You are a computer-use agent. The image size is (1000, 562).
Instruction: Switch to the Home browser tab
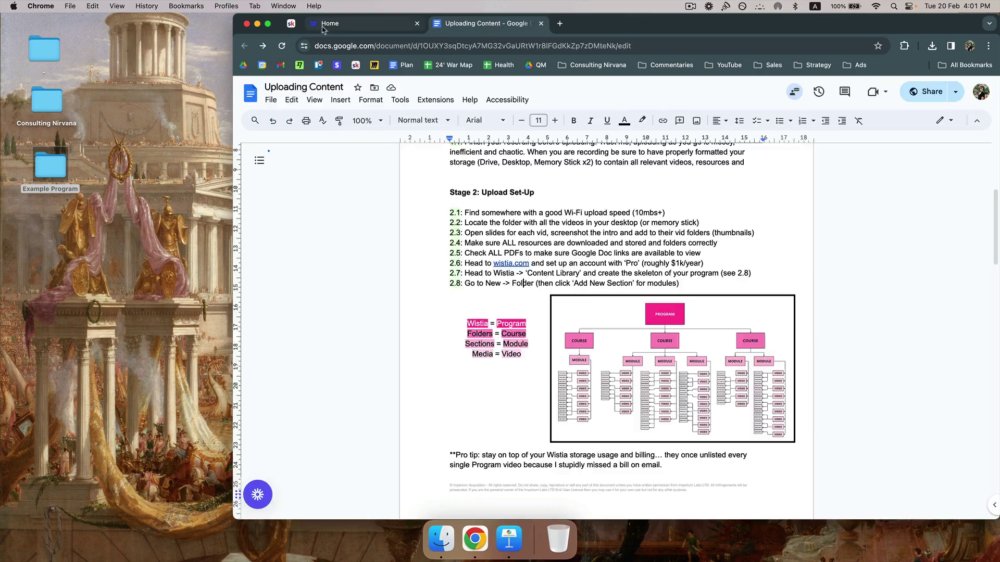362,24
